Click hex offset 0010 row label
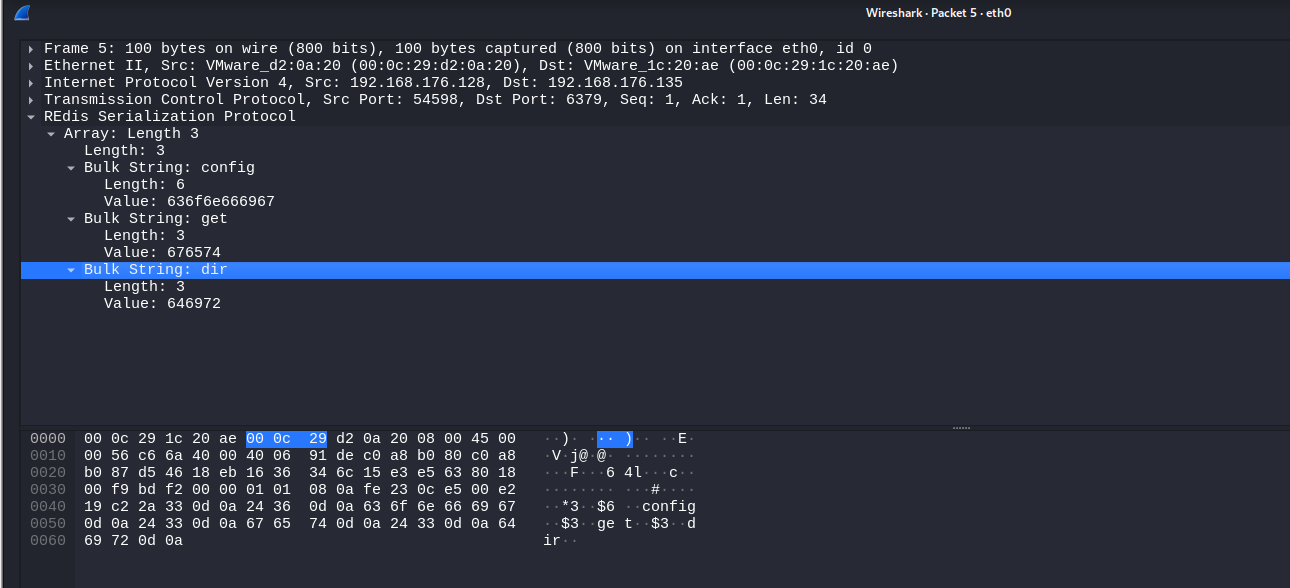The image size is (1290, 588). pos(48,456)
